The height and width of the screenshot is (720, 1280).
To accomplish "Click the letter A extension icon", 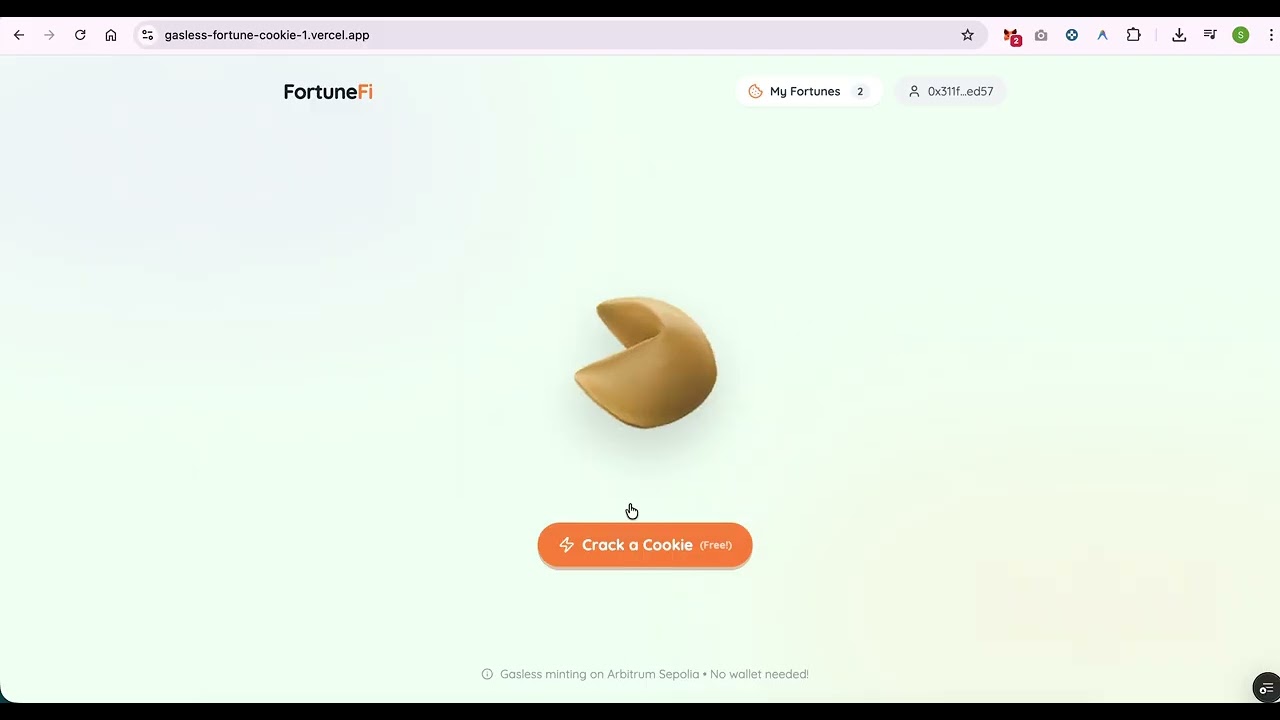I will coord(1102,35).
